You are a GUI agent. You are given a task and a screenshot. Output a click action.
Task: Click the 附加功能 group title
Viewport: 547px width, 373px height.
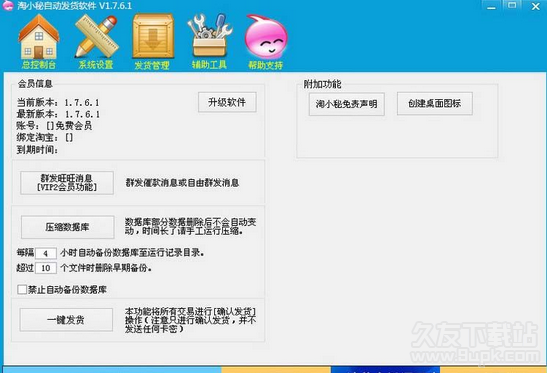point(322,84)
